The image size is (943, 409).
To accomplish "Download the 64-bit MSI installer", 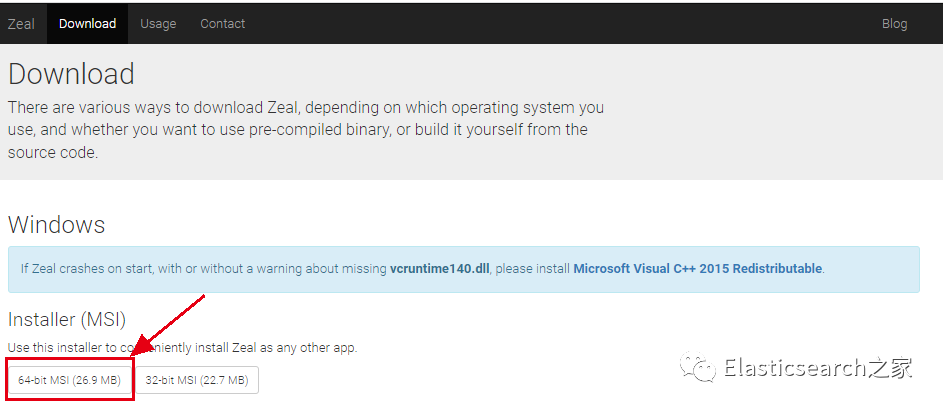I will 69,381.
